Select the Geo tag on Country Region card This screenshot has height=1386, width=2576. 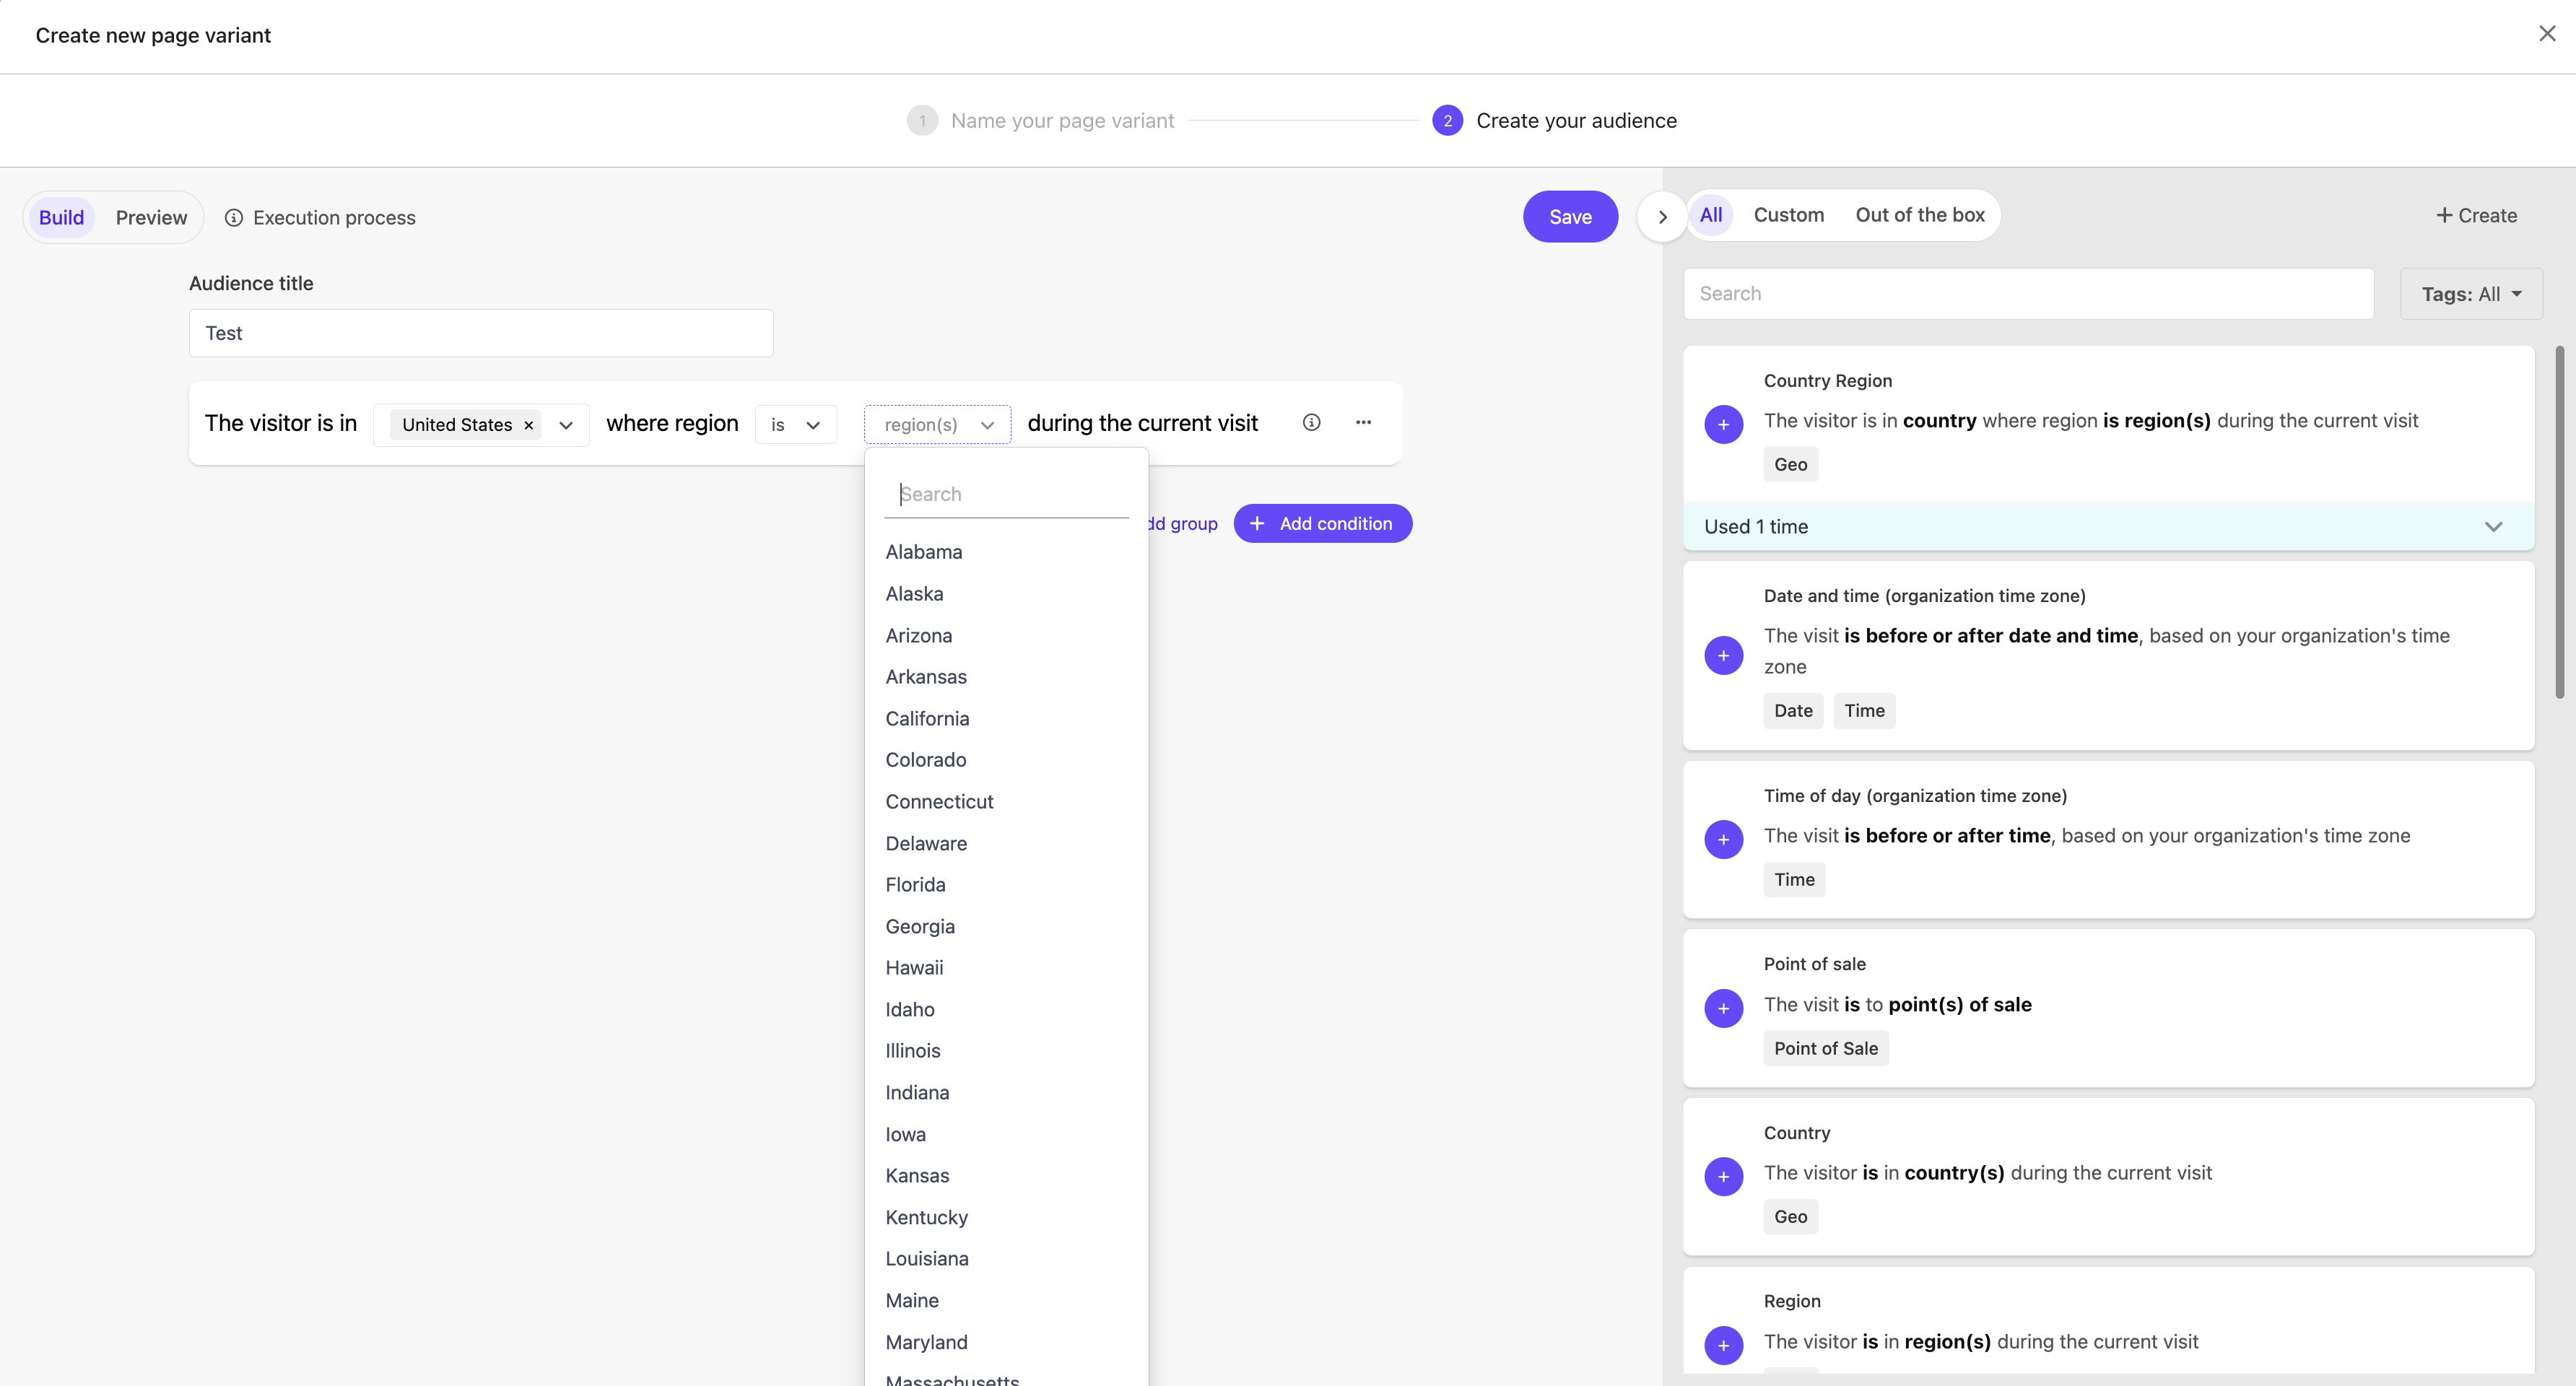coord(1790,464)
